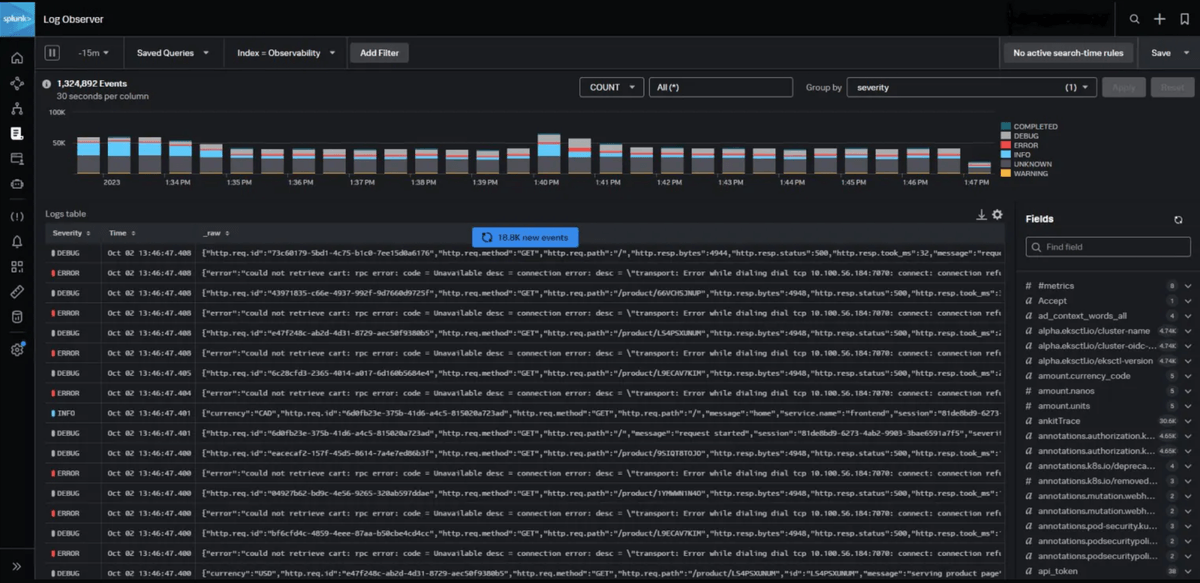Open the Group by severity dropdown
This screenshot has height=583, width=1200.
pyautogui.click(x=971, y=87)
